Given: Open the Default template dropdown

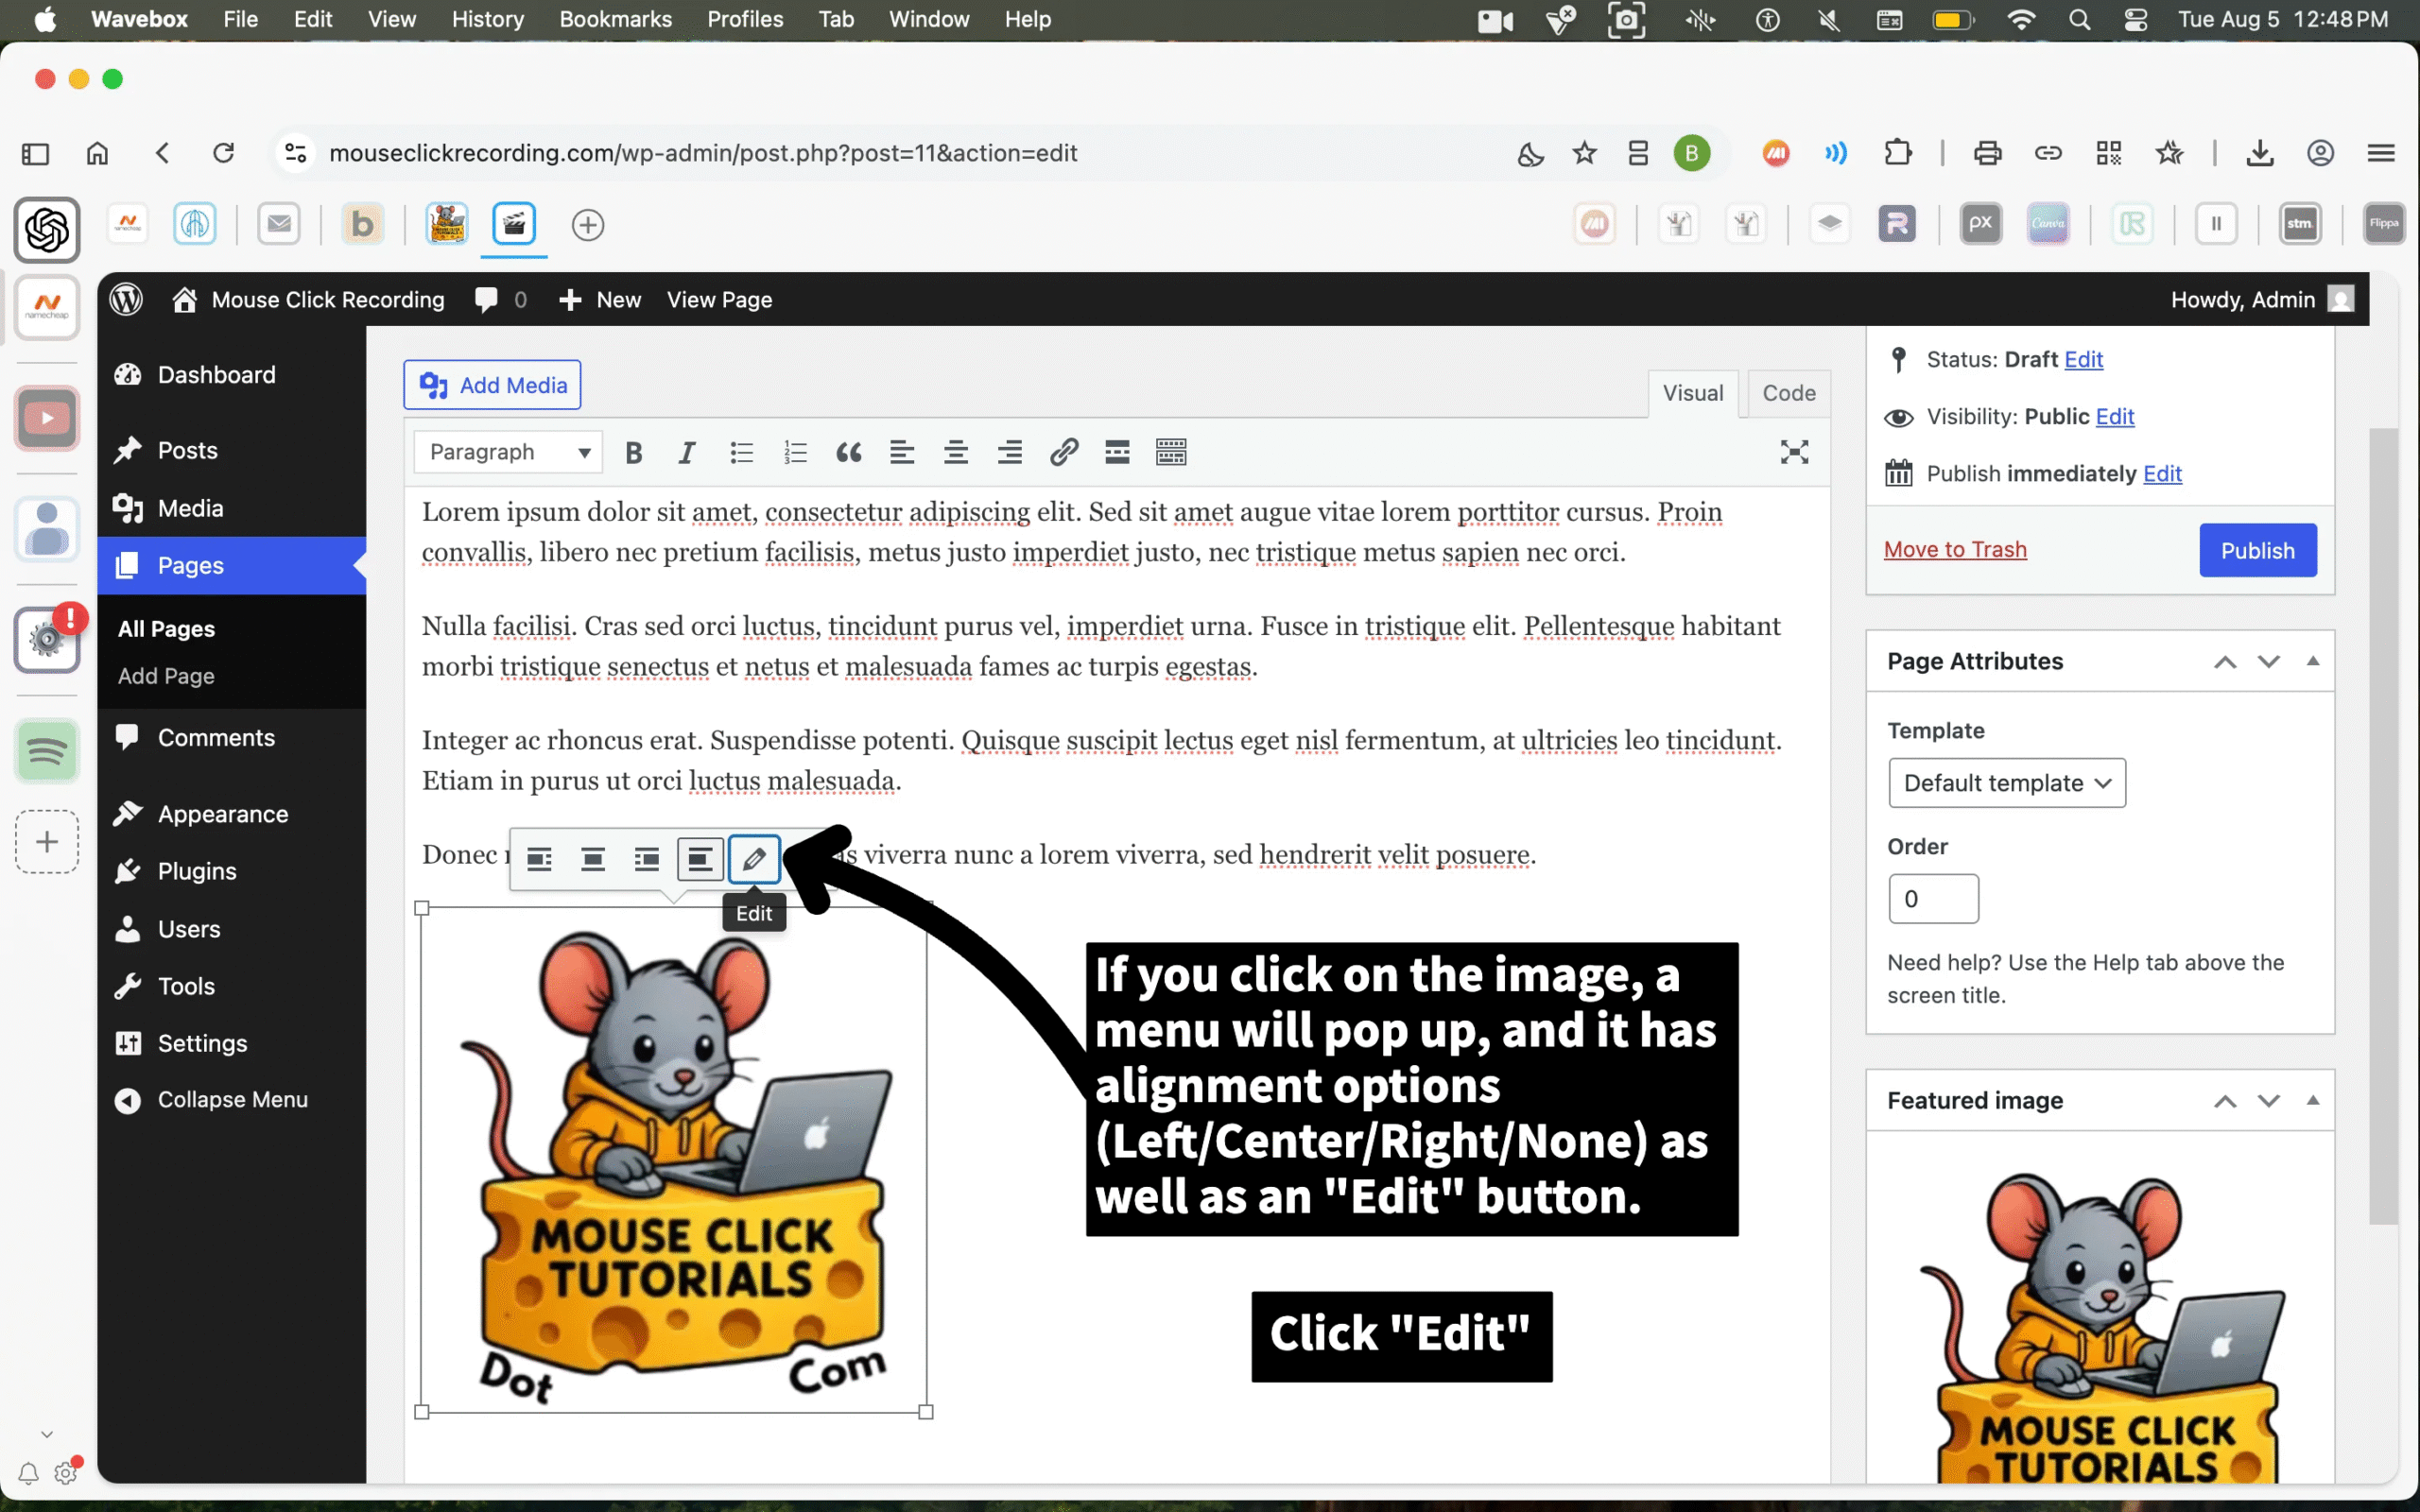Looking at the screenshot, I should [x=2006, y=783].
